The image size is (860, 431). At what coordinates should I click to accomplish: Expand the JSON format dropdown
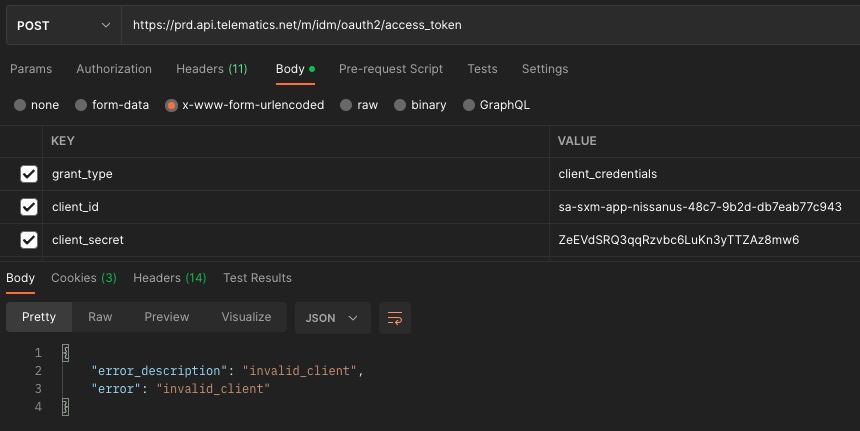click(x=332, y=318)
